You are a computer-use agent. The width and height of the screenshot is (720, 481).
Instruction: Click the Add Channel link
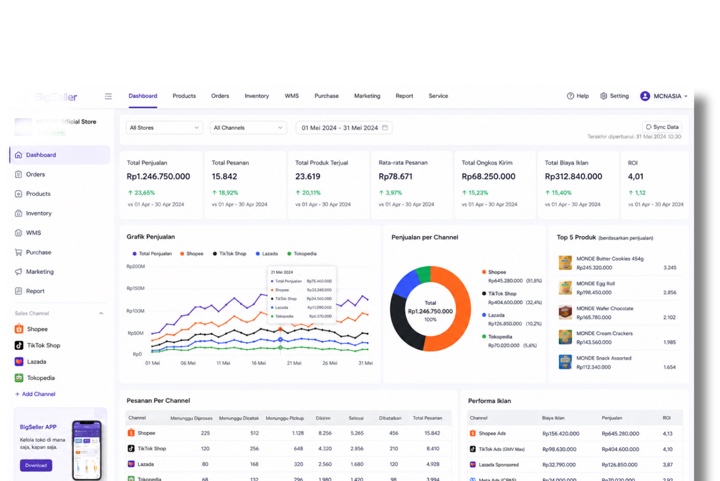tap(35, 394)
